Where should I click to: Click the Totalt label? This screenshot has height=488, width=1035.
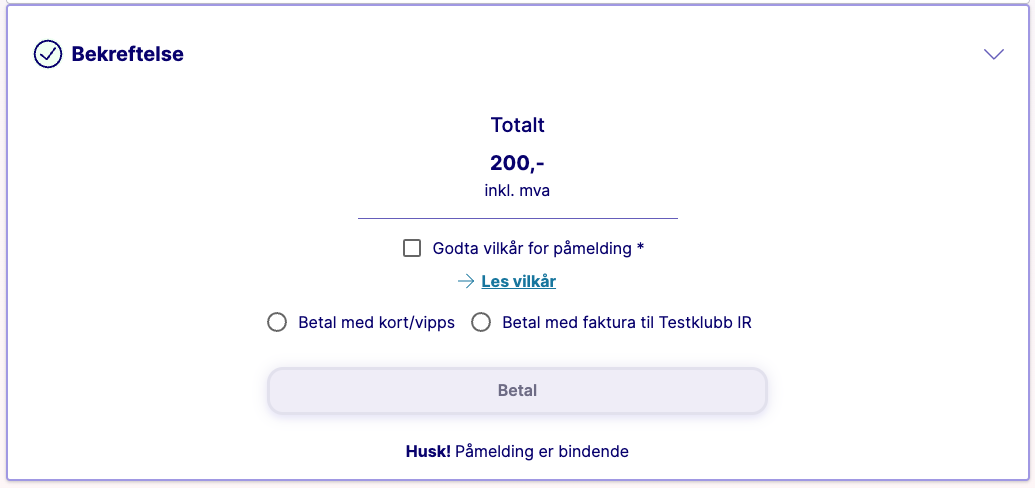click(518, 125)
